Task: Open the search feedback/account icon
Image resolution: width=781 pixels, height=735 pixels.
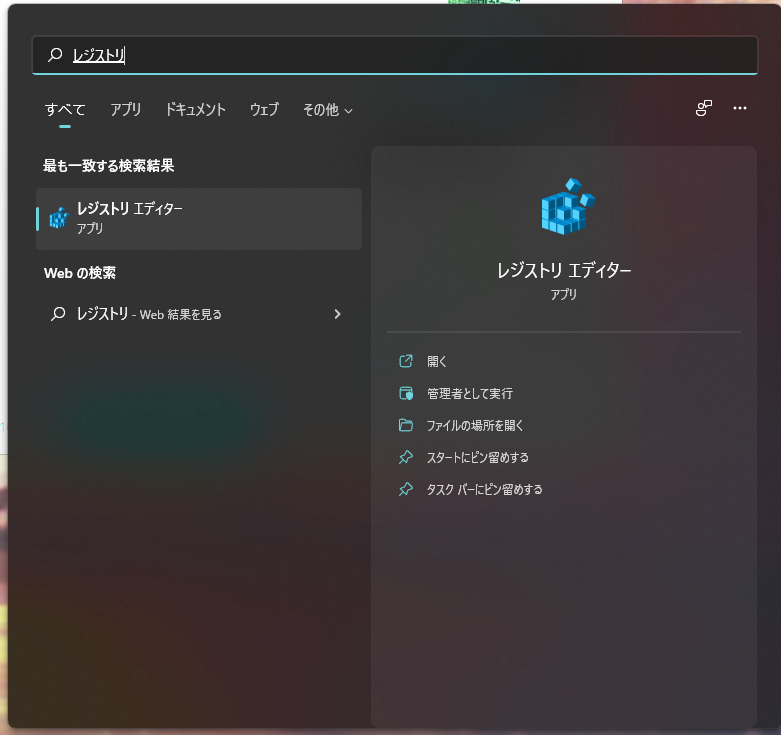Action: tap(703, 108)
